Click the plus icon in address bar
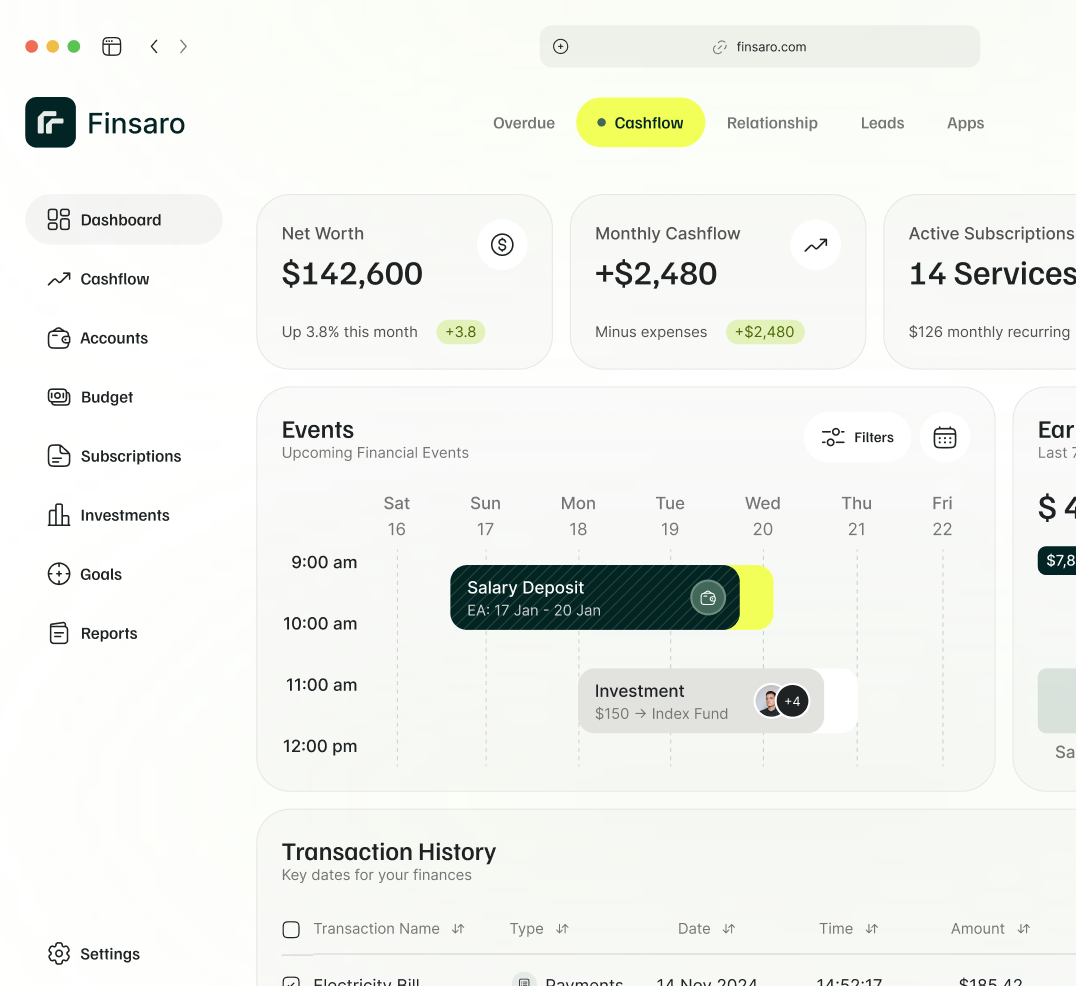Image resolution: width=1076 pixels, height=986 pixels. coord(561,47)
